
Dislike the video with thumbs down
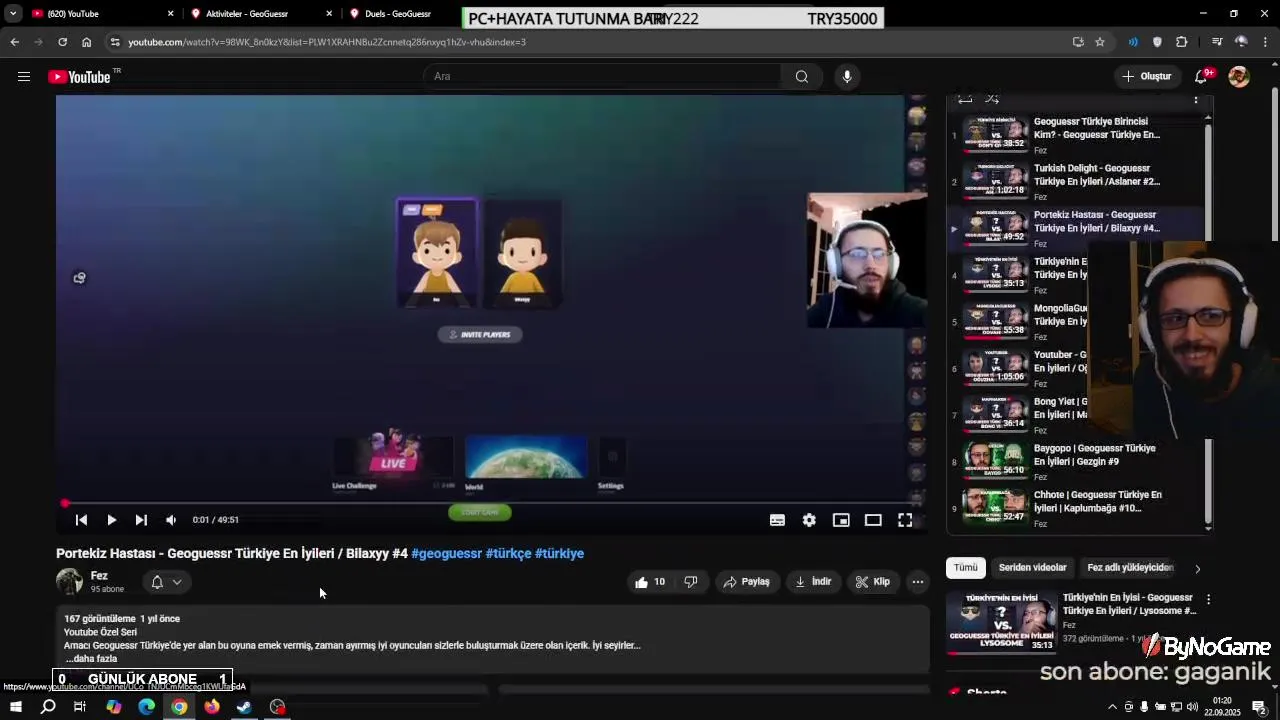(690, 582)
